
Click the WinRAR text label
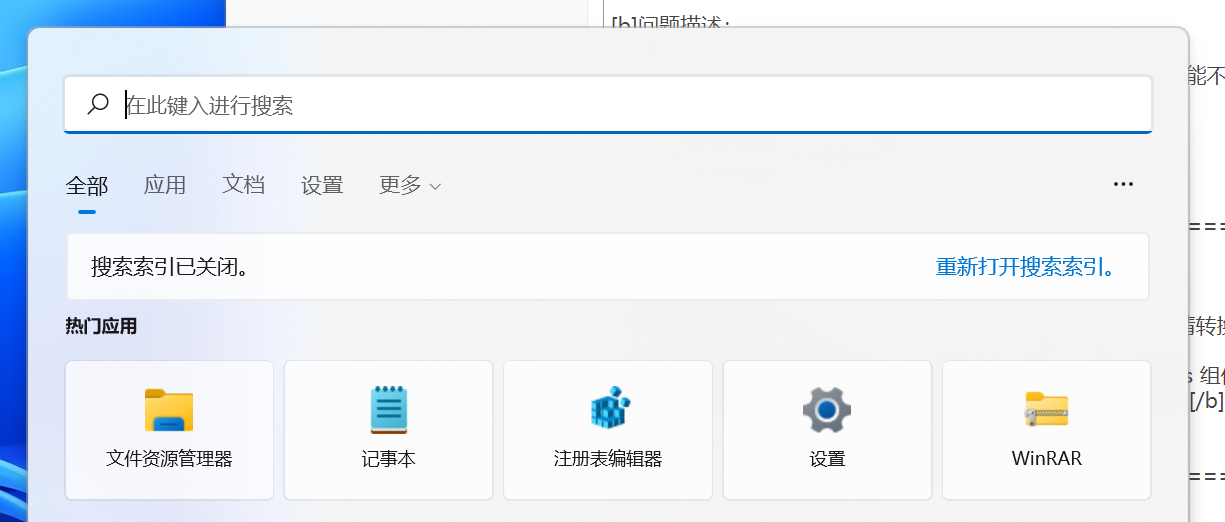tap(1046, 459)
